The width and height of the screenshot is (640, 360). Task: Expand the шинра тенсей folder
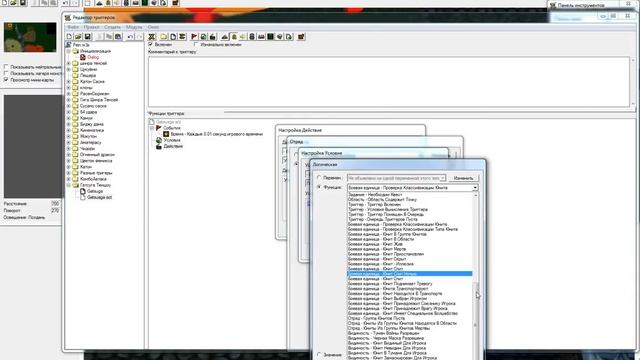pos(69,63)
